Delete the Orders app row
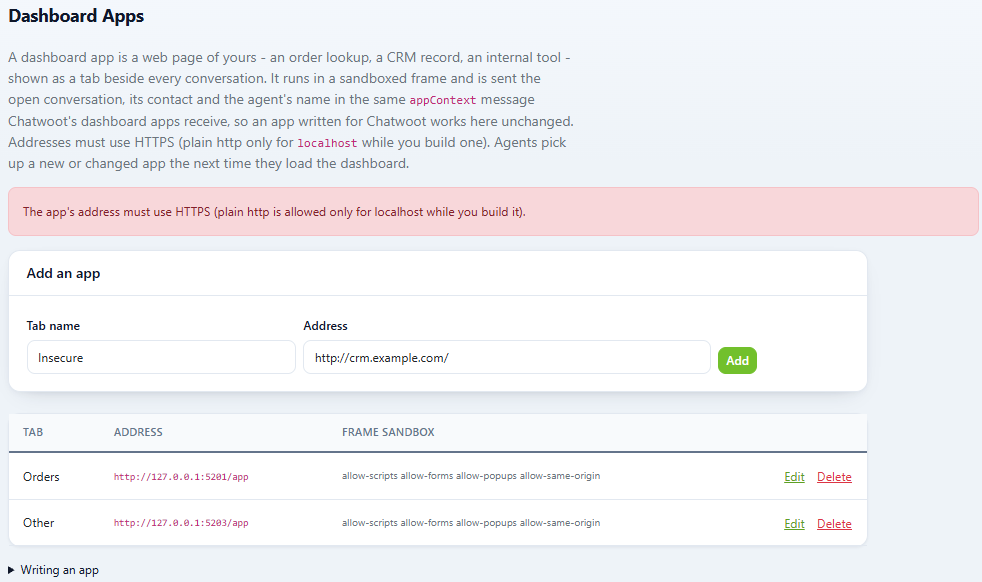This screenshot has height=582, width=982. [x=834, y=477]
